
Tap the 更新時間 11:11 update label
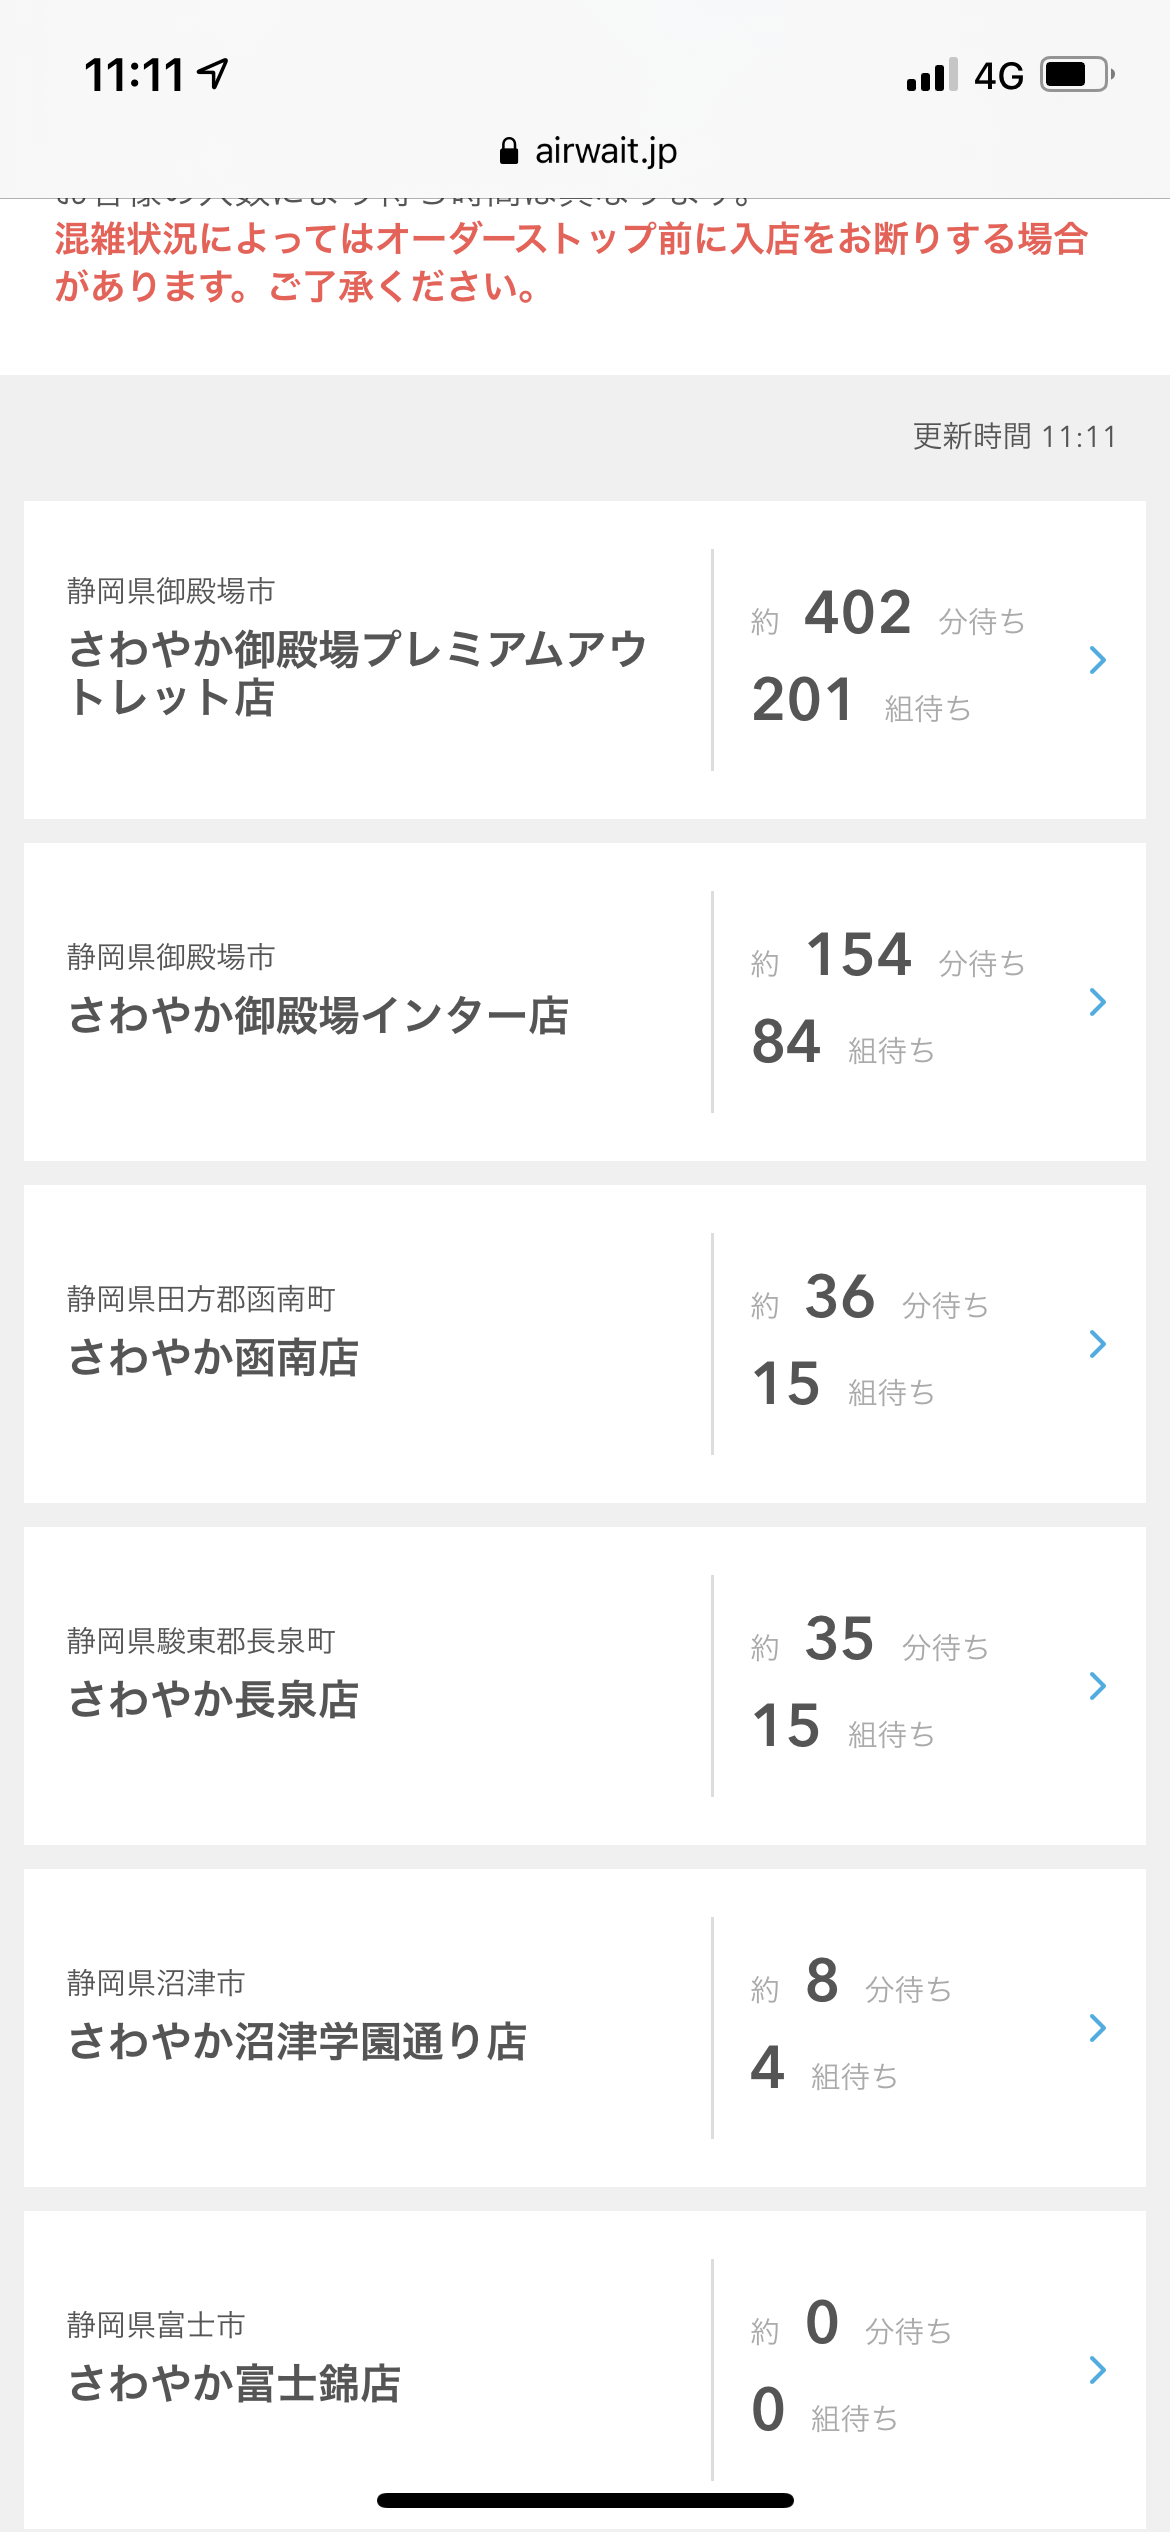pos(1014,436)
